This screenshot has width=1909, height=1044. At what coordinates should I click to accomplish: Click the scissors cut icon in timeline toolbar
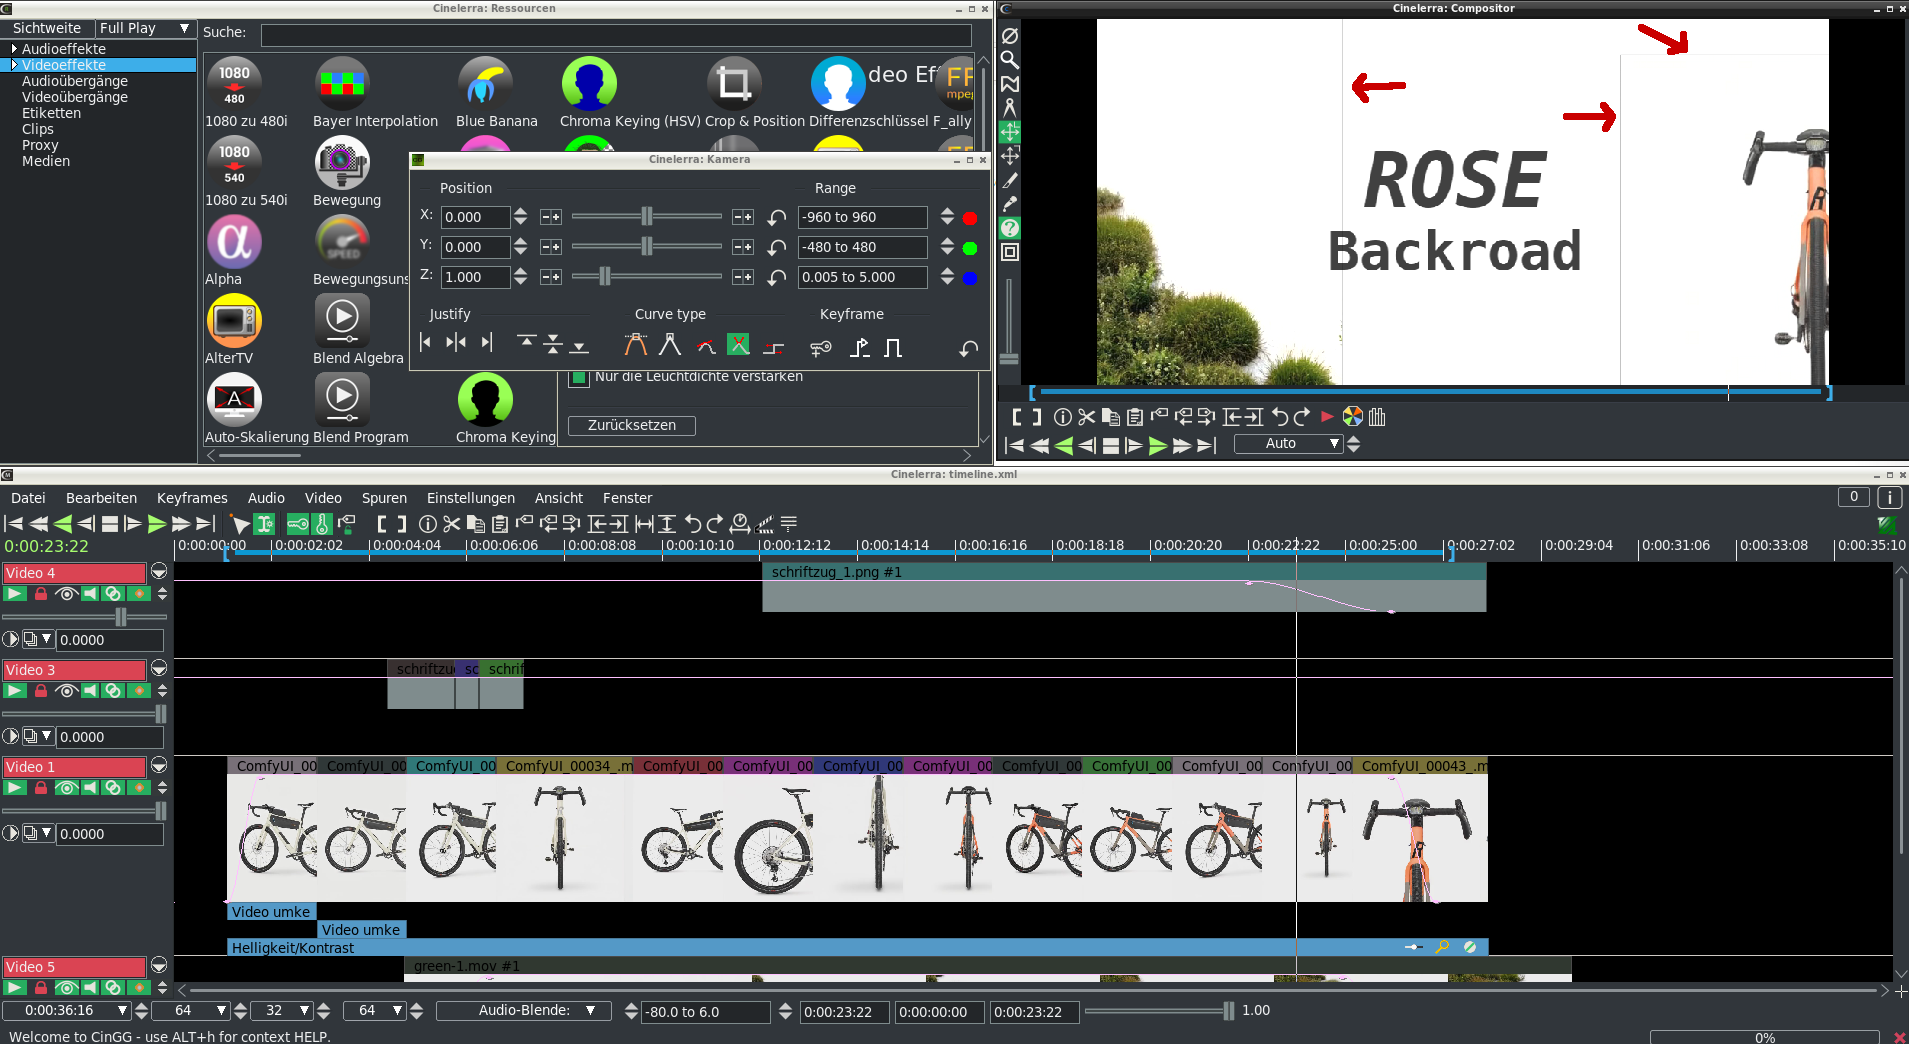(x=452, y=524)
